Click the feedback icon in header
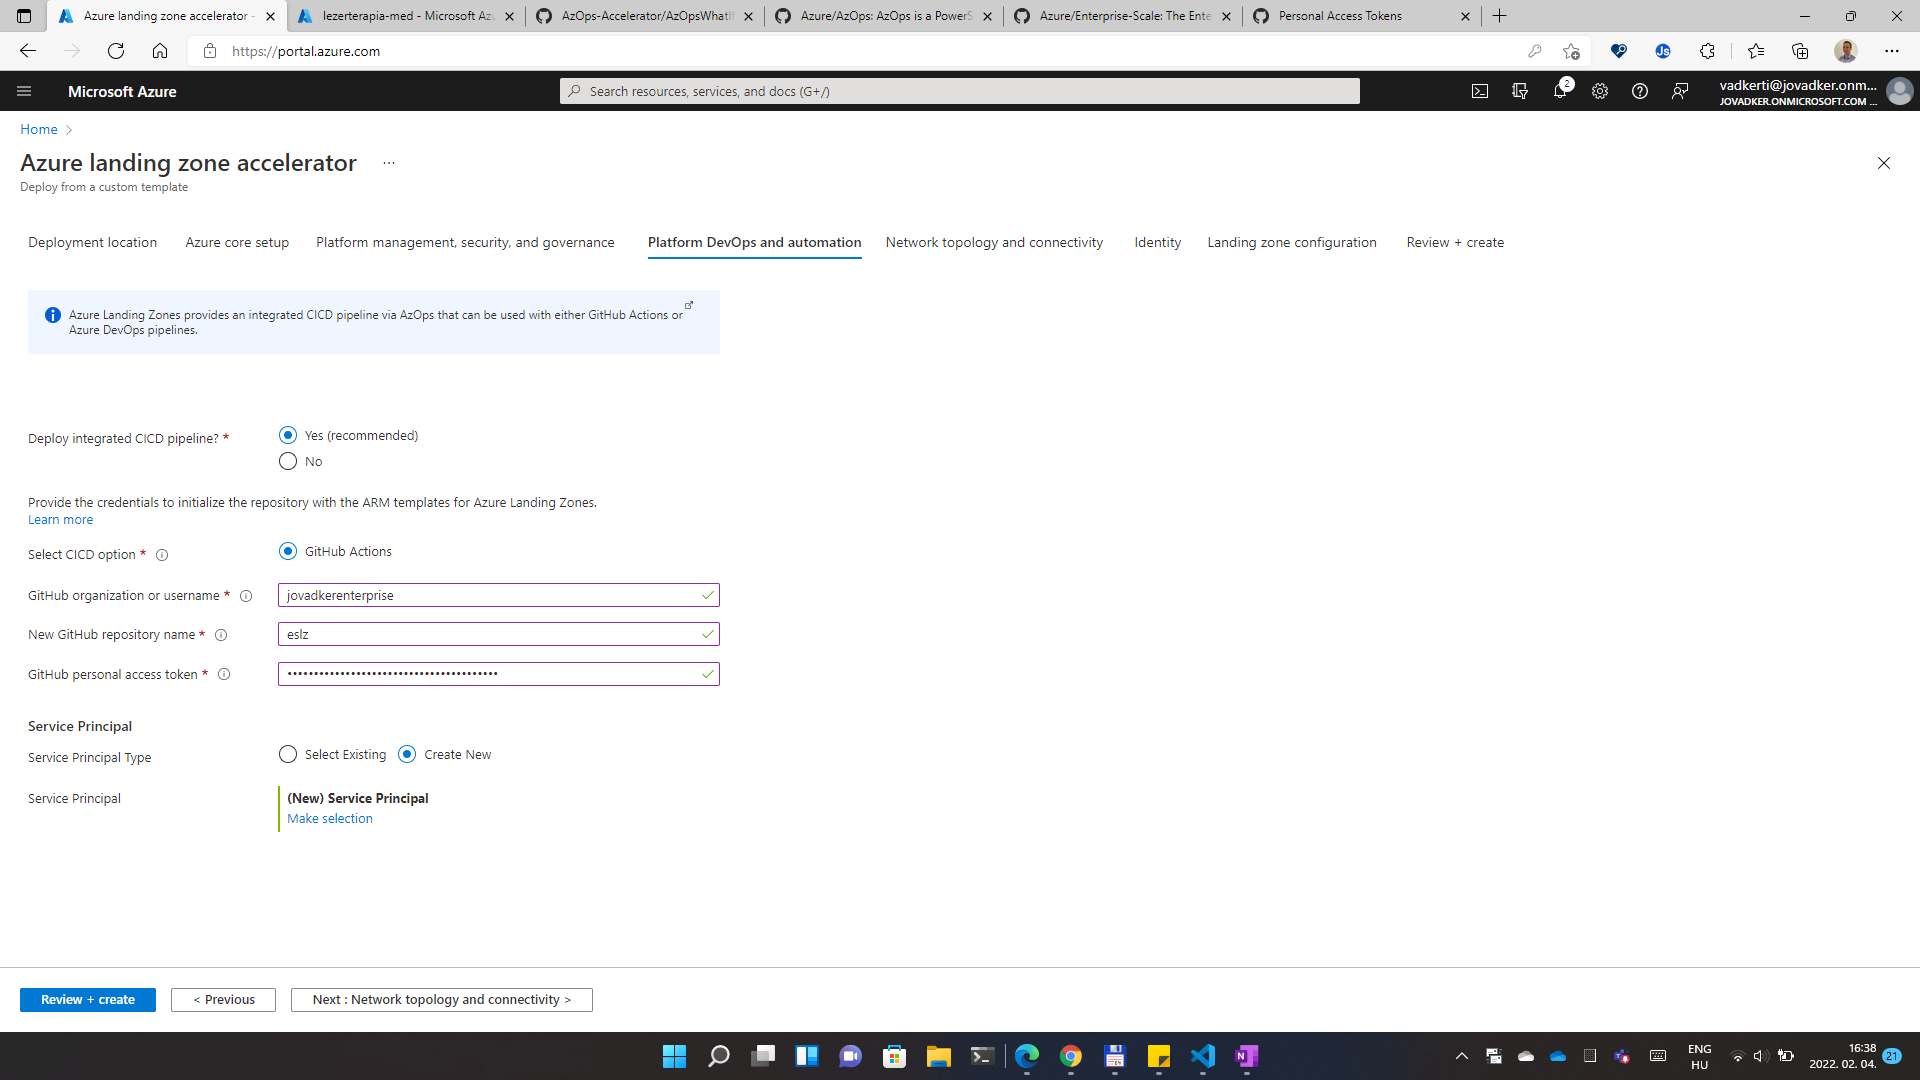 click(x=1680, y=91)
